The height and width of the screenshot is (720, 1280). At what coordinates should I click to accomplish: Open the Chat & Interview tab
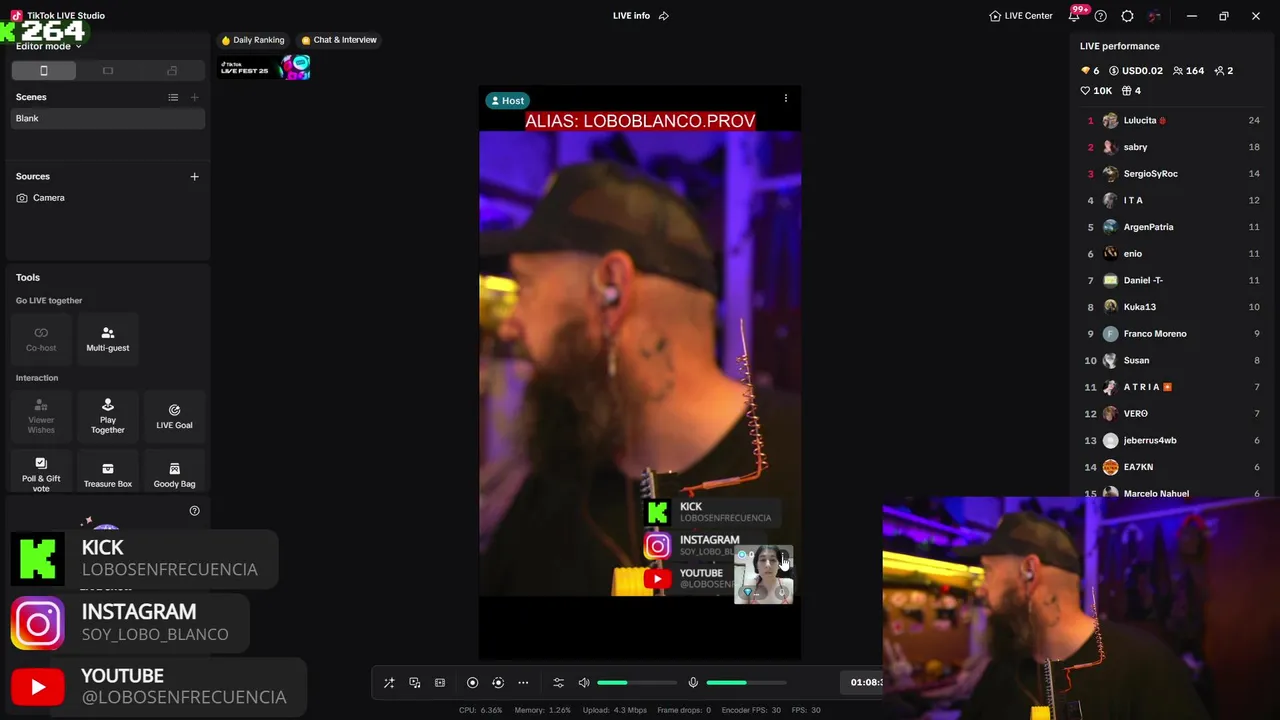click(x=339, y=40)
